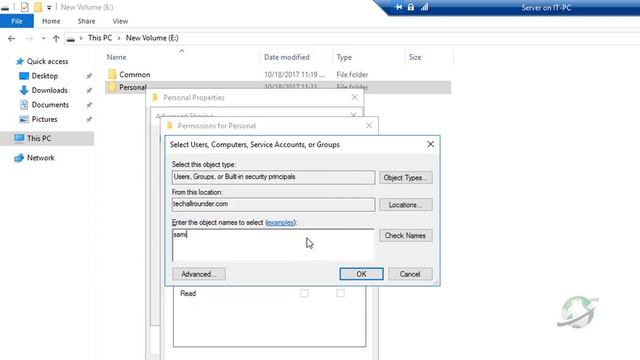Viewport: 640px width, 360px height.
Task: Click This PC in the address bar
Action: point(100,38)
